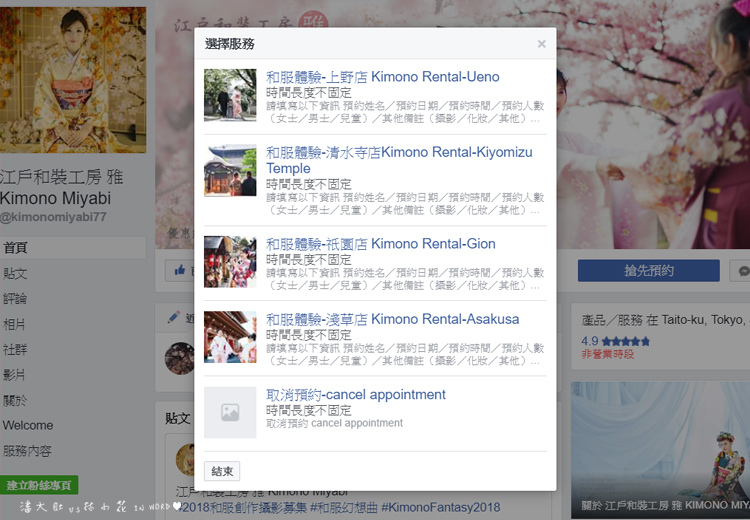Choose 和服體驗-淺草店 Kimono Rental-Asakusa
The height and width of the screenshot is (520, 750).
392,319
